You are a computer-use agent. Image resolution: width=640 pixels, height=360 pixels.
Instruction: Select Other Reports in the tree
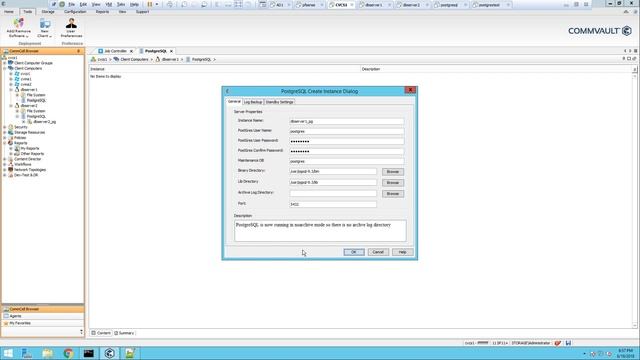point(32,154)
